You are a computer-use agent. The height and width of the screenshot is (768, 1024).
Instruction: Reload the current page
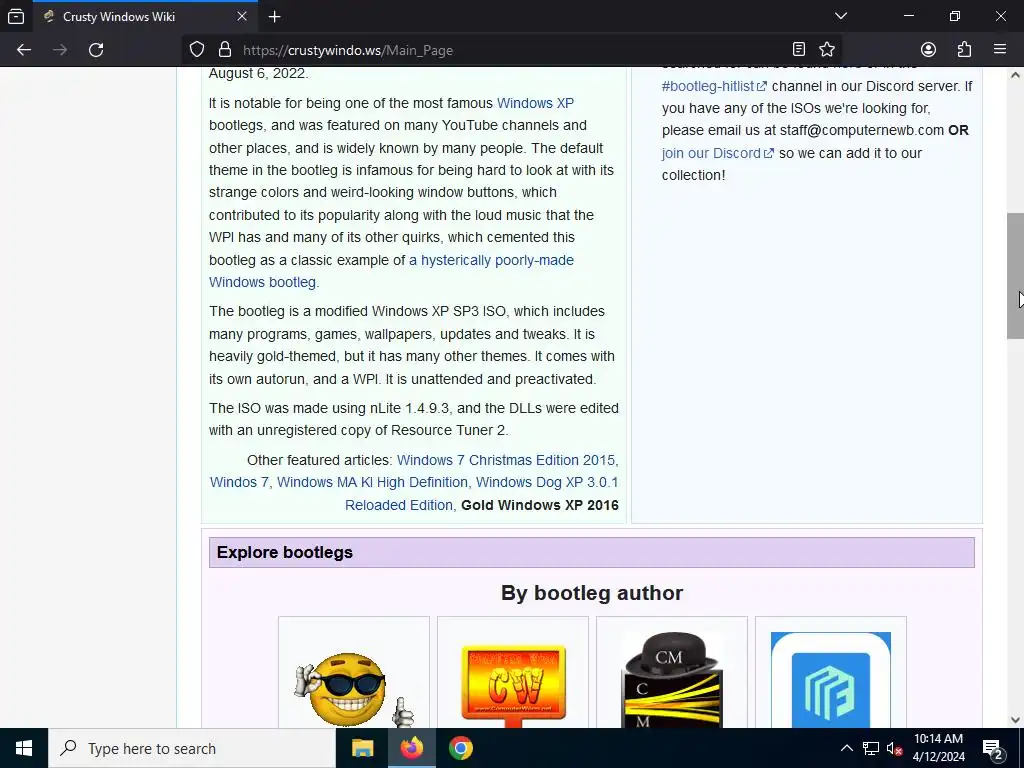pyautogui.click(x=96, y=50)
